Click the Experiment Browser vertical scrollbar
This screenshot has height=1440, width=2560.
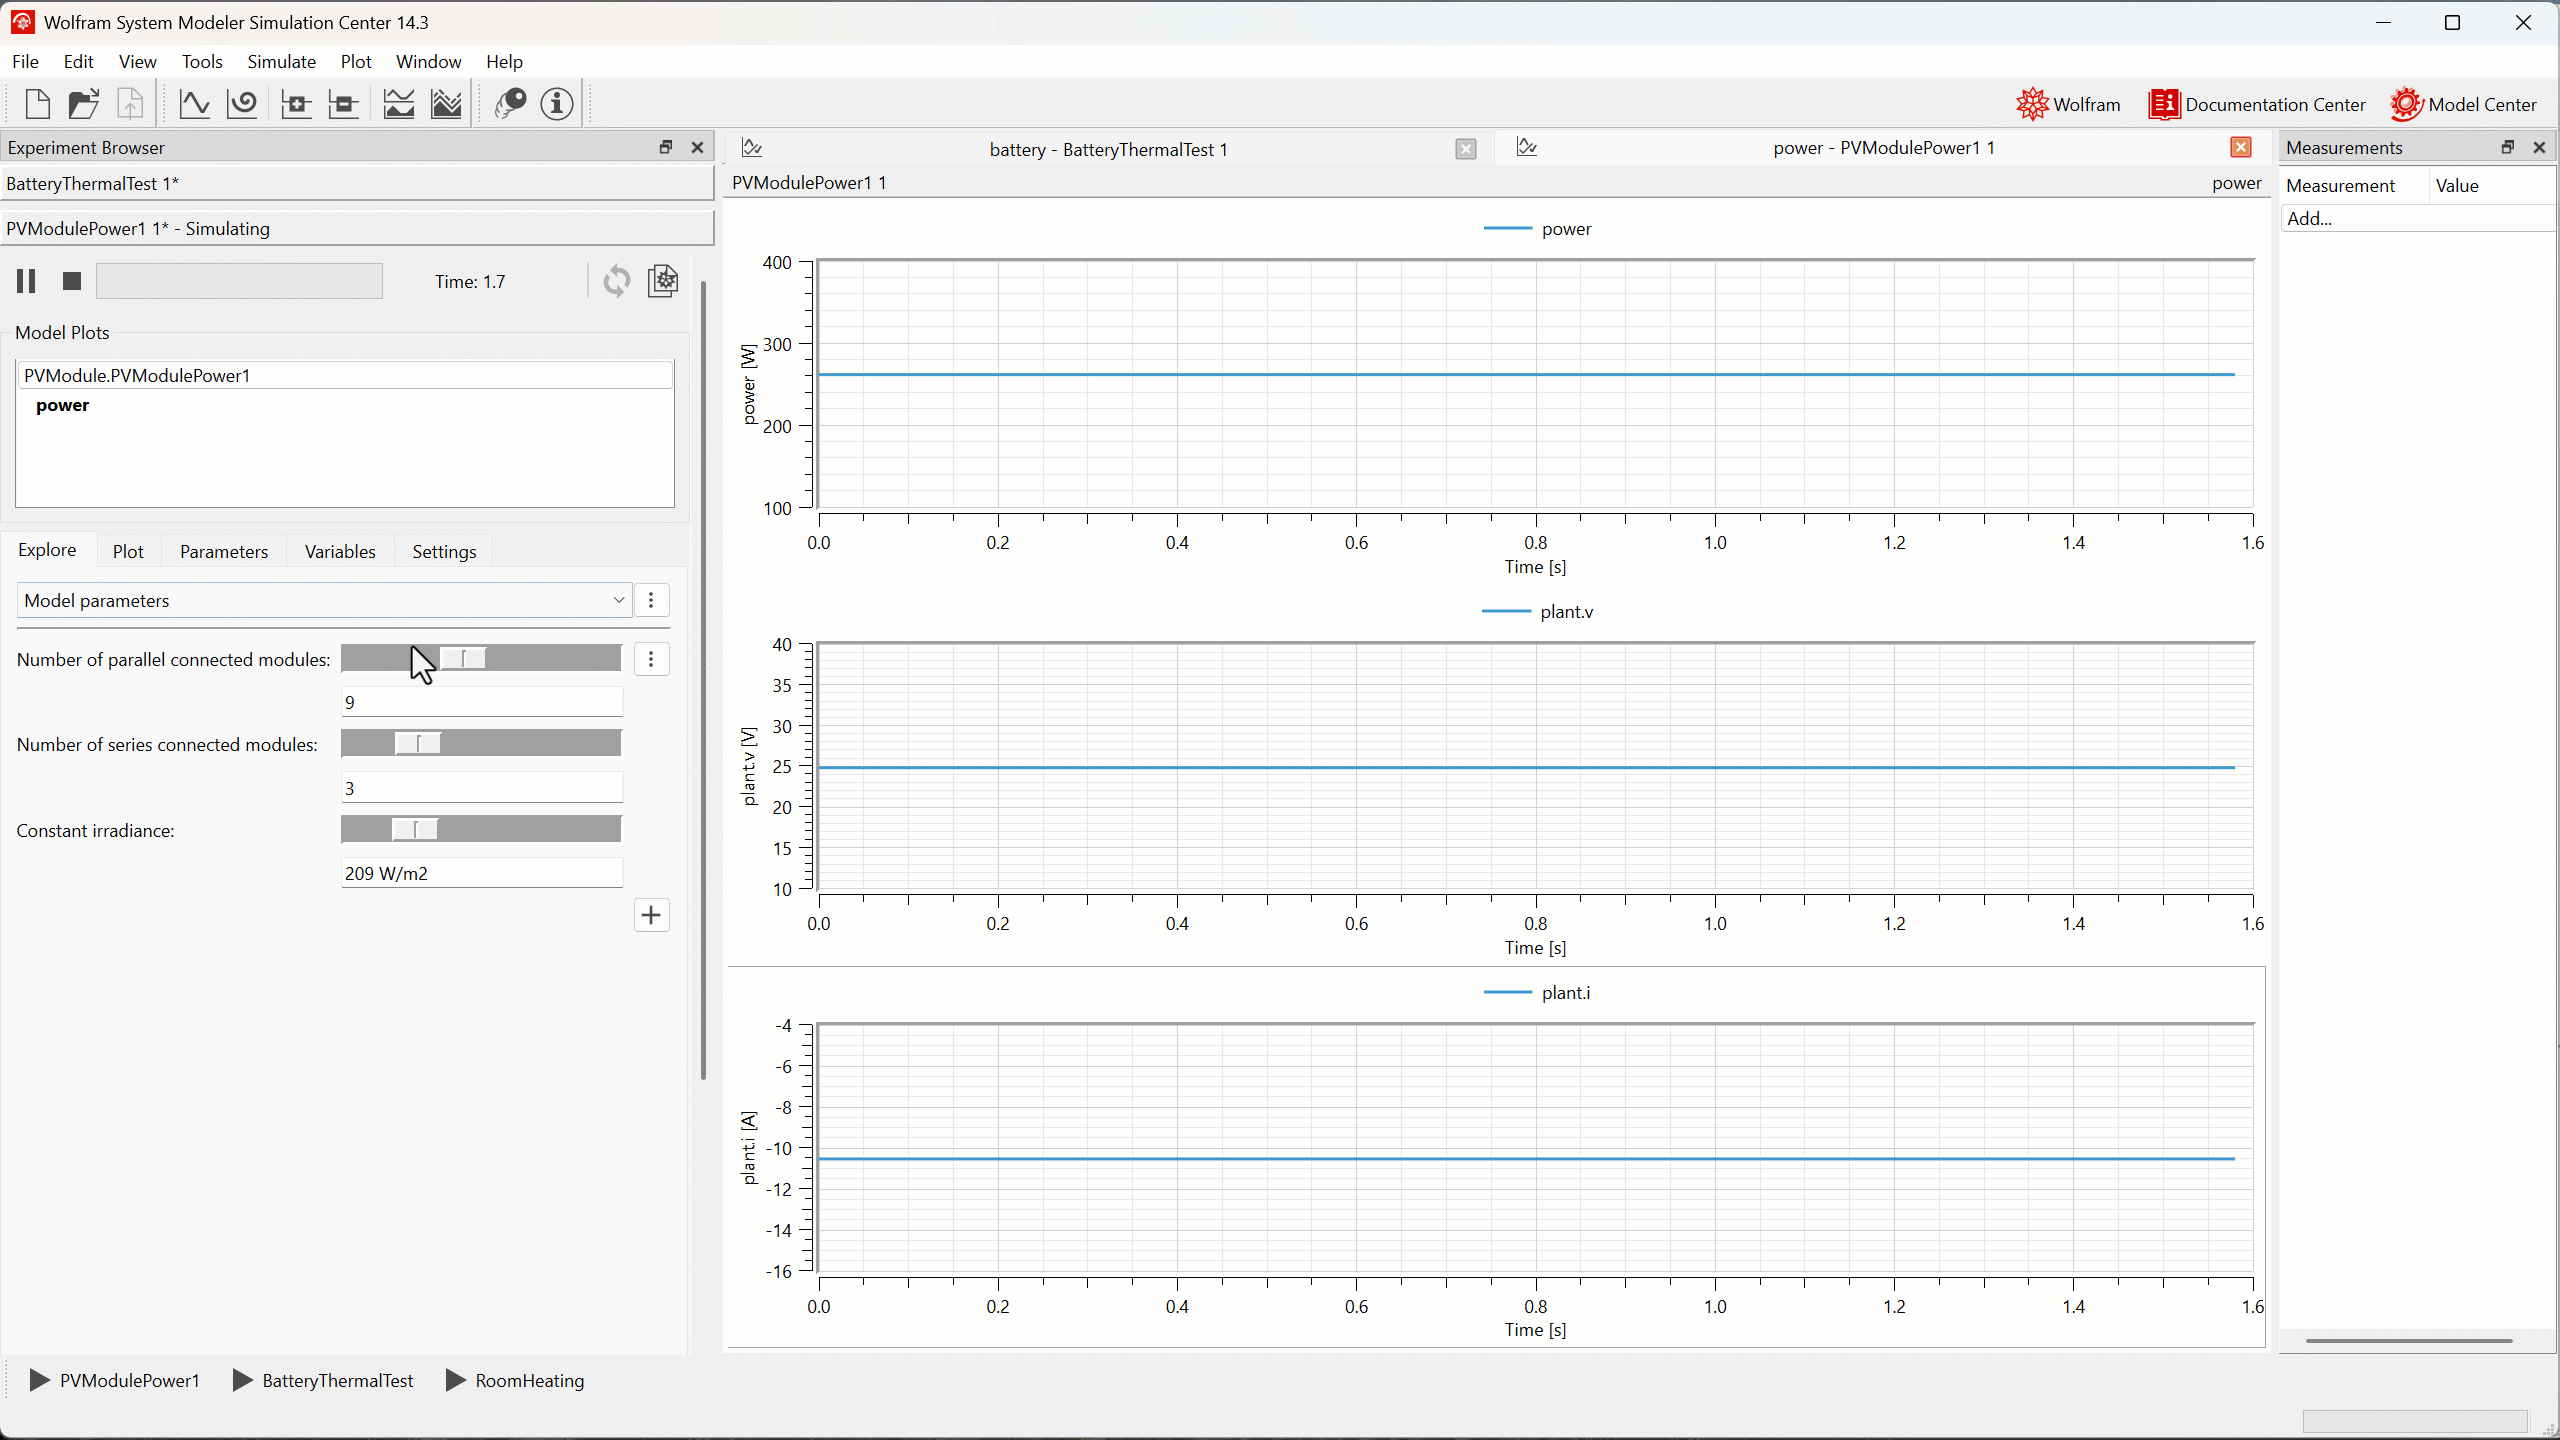tap(703, 680)
